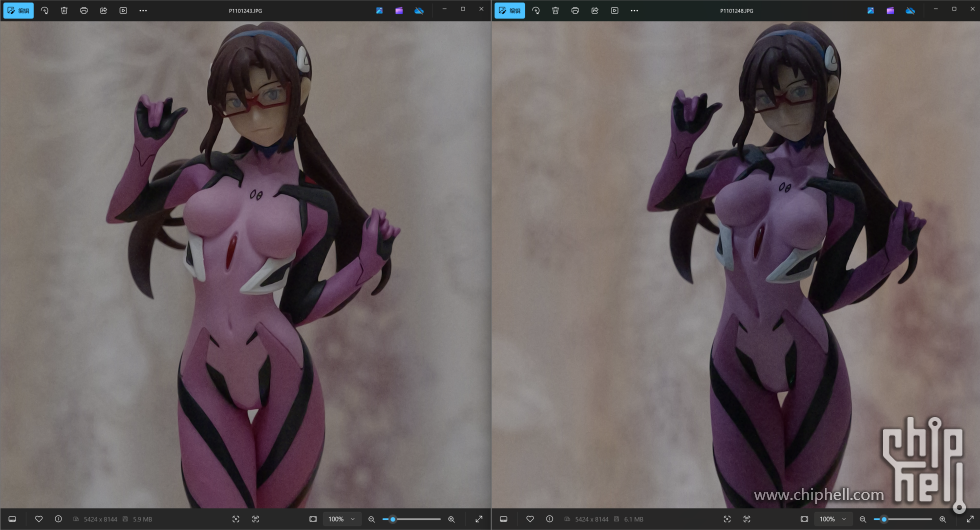Click the 5.9 MB file size text

tap(142, 519)
